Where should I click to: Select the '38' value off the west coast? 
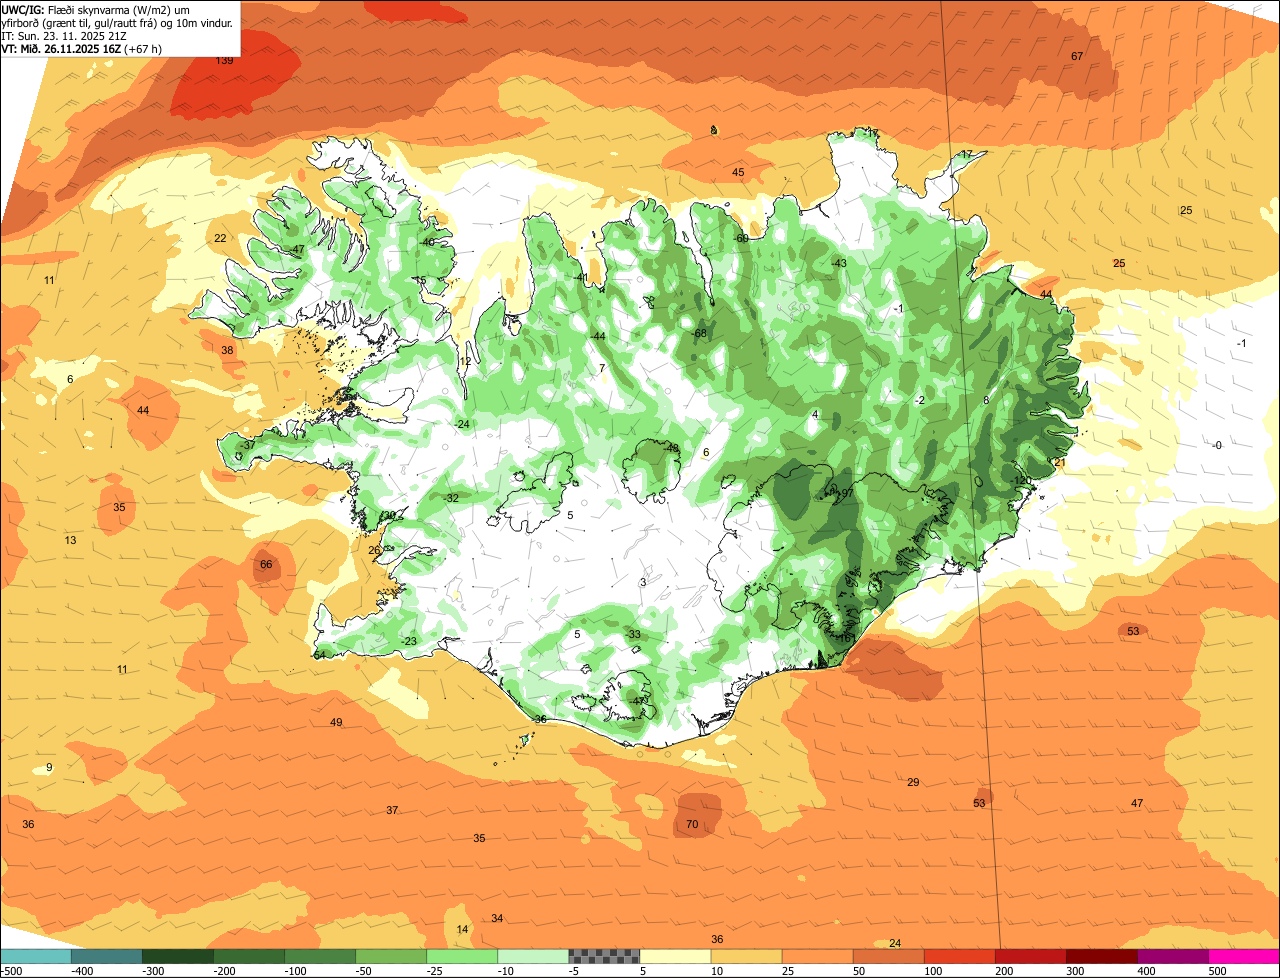coord(227,350)
